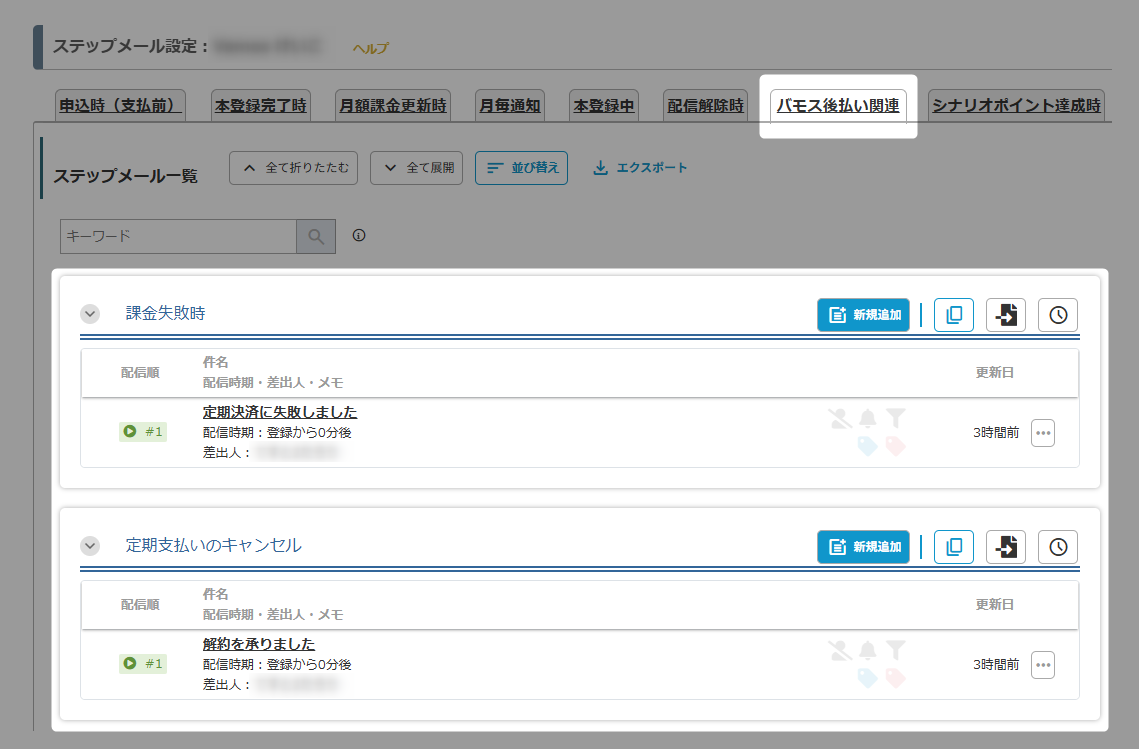Open more options for 定期決済に失敗しました row
The image size is (1139, 749).
click(1043, 433)
